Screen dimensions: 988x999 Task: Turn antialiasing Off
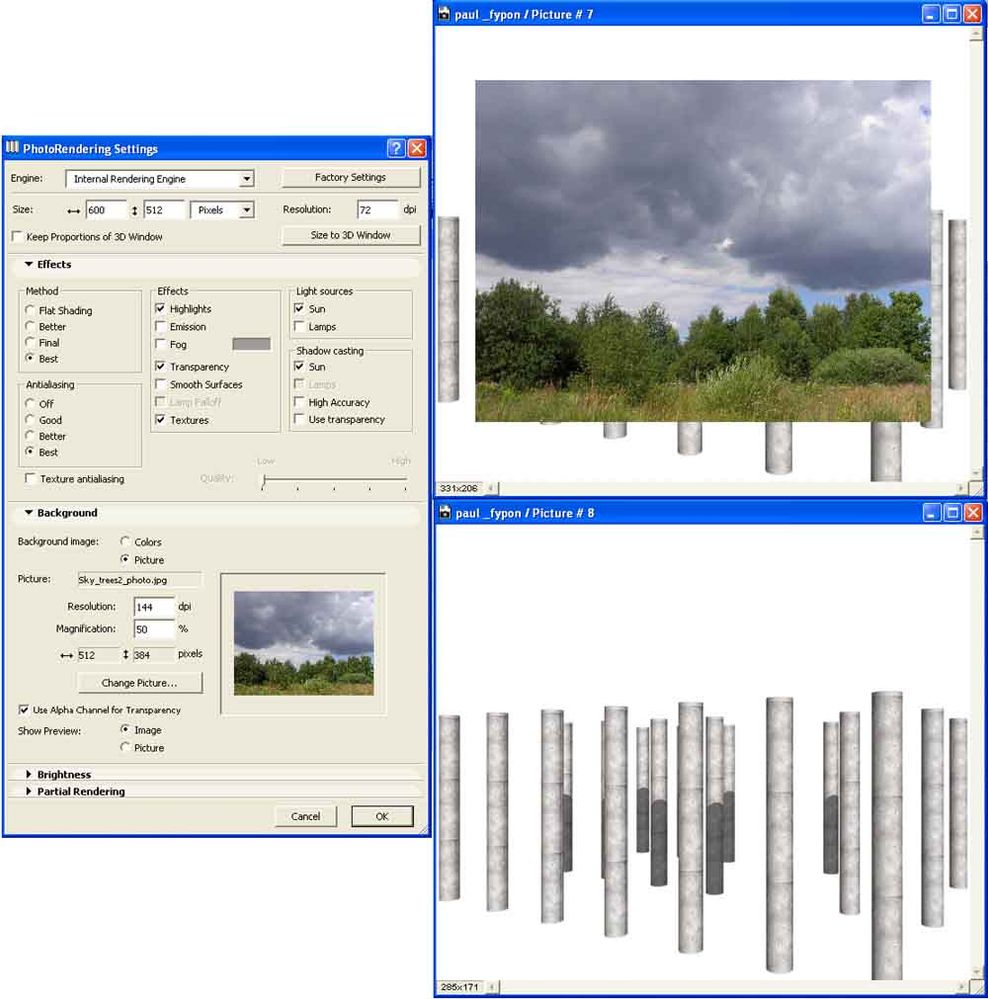(30, 403)
